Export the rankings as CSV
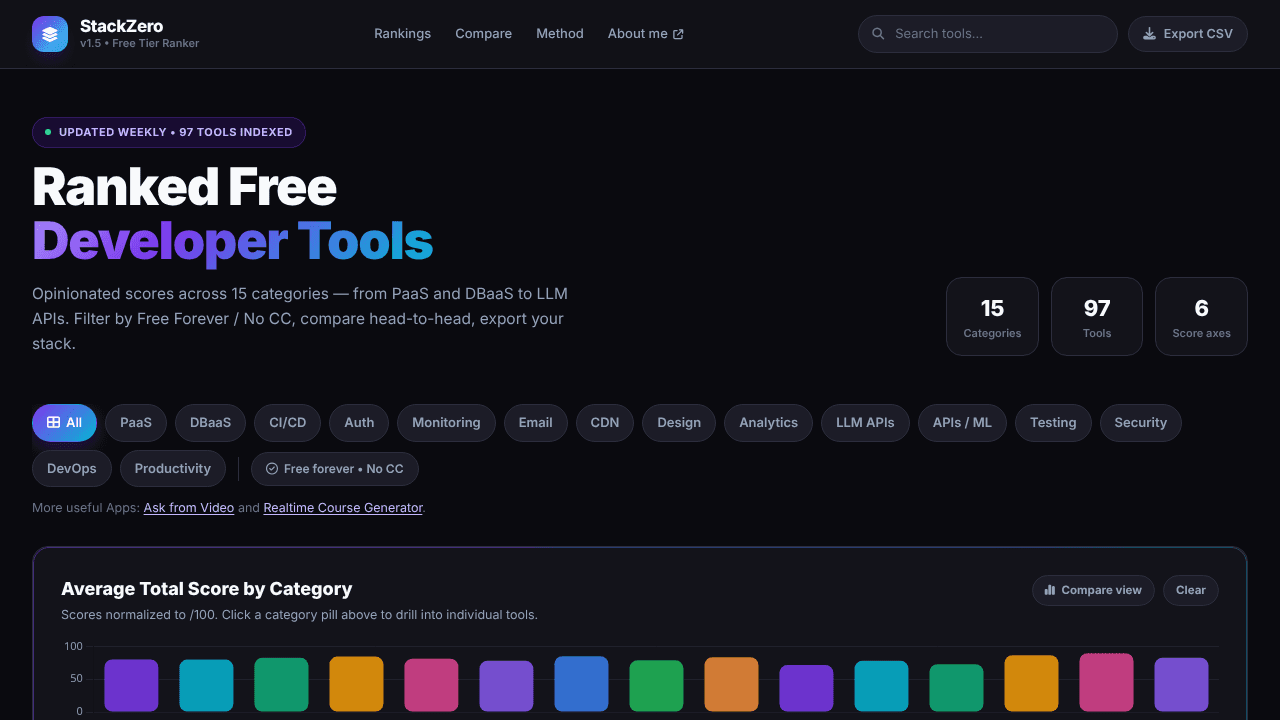This screenshot has height=720, width=1280. (1188, 34)
